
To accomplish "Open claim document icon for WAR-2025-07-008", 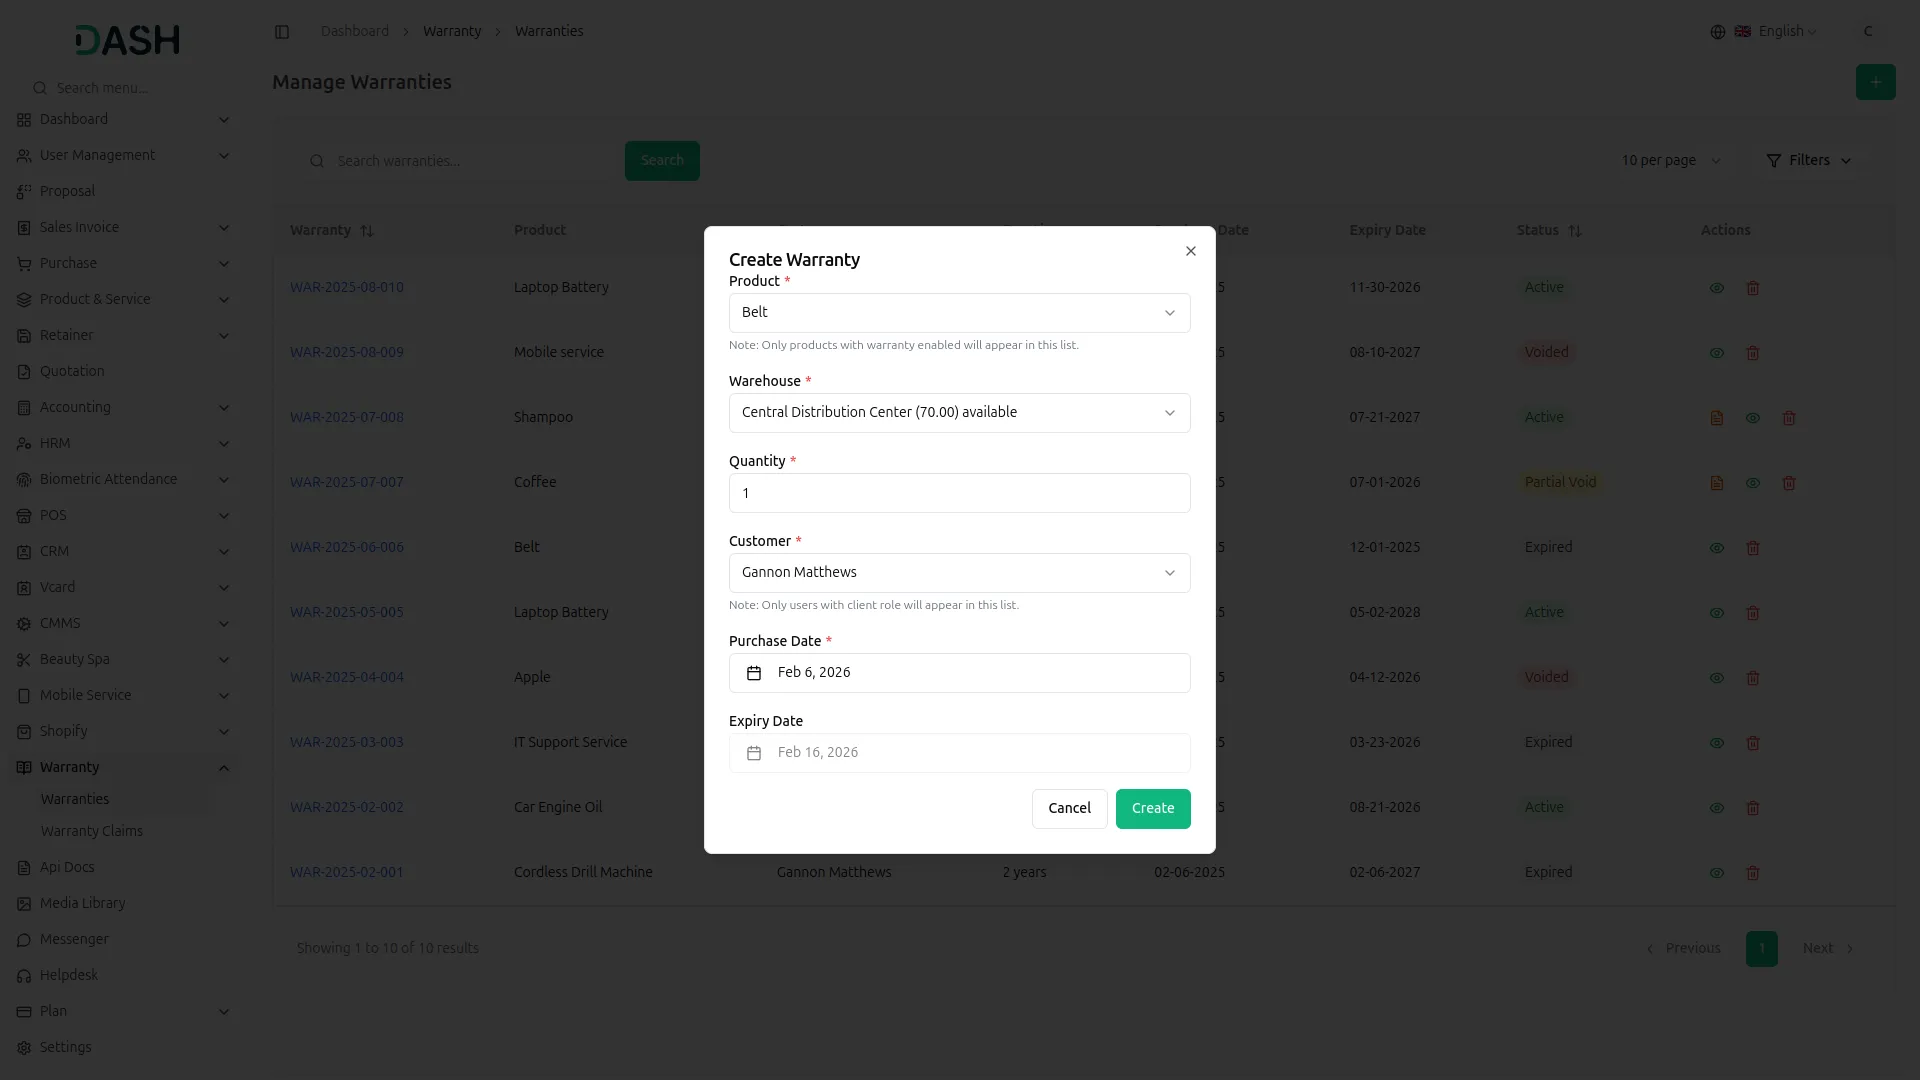I will click(x=1716, y=418).
